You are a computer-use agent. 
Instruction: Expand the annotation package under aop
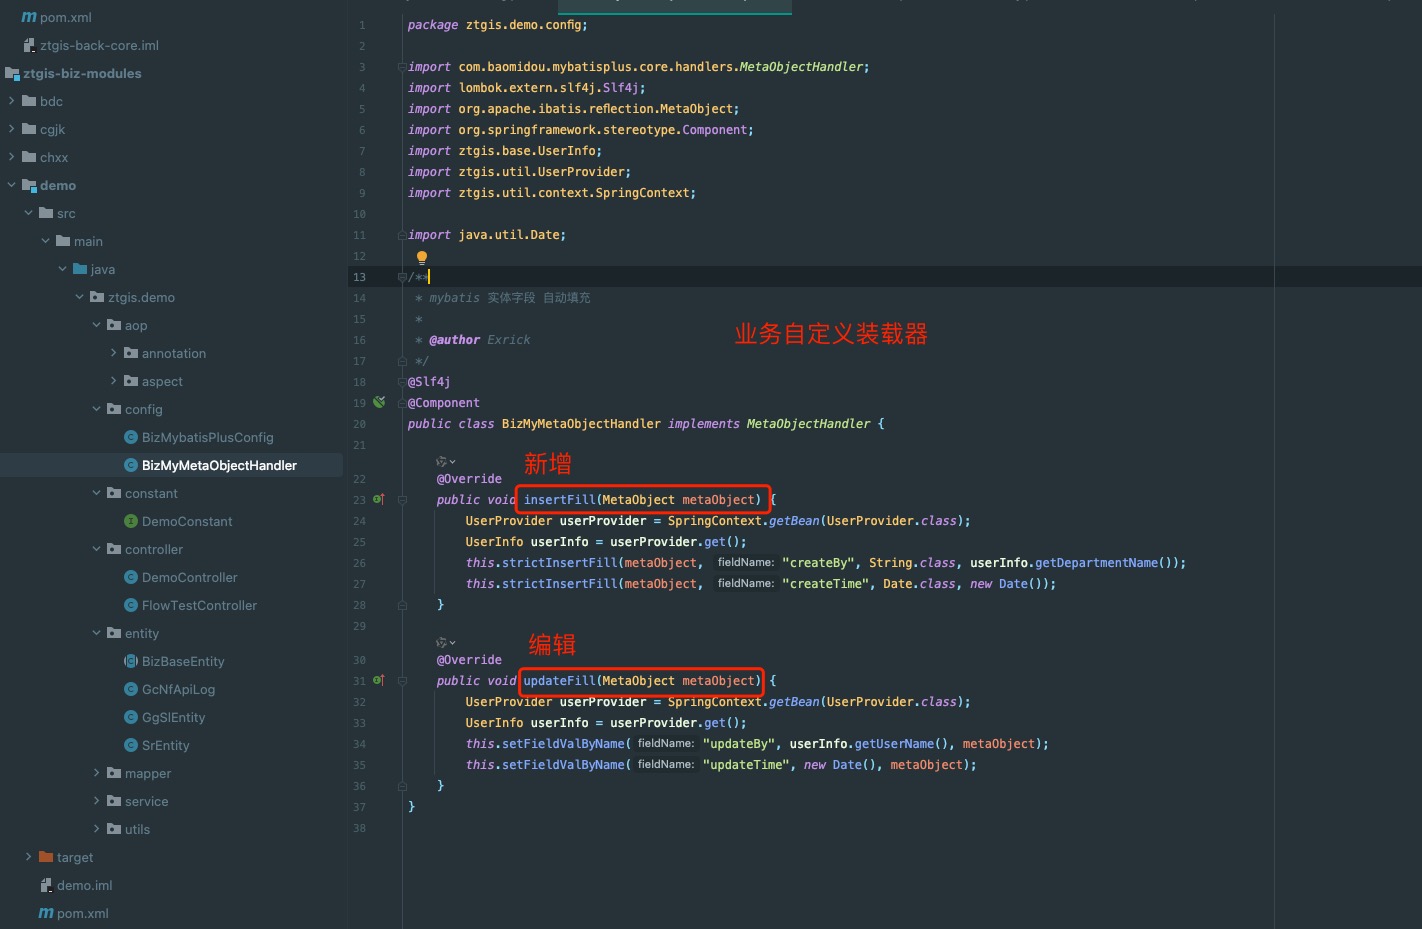tap(114, 353)
